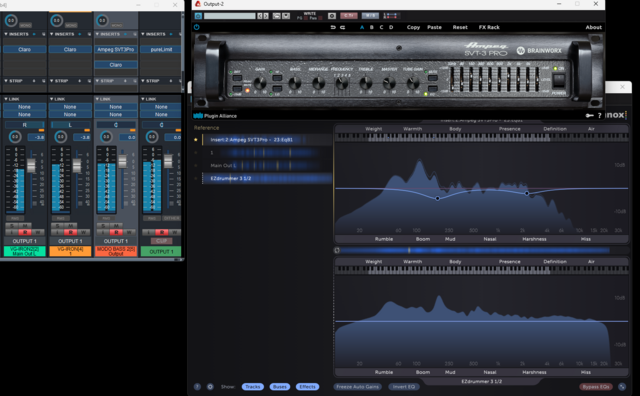Viewport: 640px width, 396px height.
Task: Open the settings gear in the EQ plugin footer
Action: [x=210, y=387]
